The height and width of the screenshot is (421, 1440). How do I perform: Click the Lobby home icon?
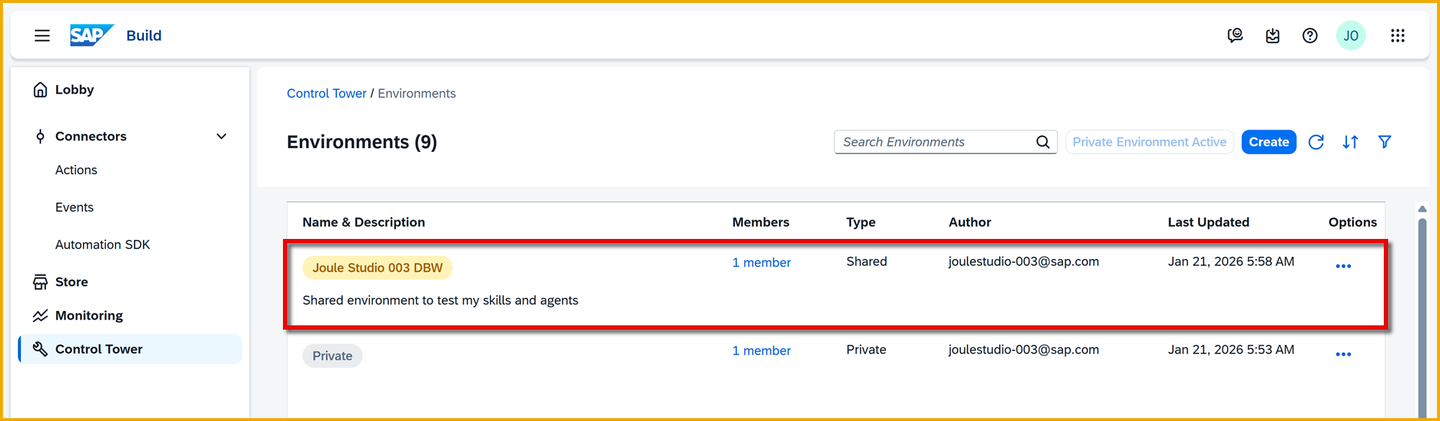[x=40, y=90]
